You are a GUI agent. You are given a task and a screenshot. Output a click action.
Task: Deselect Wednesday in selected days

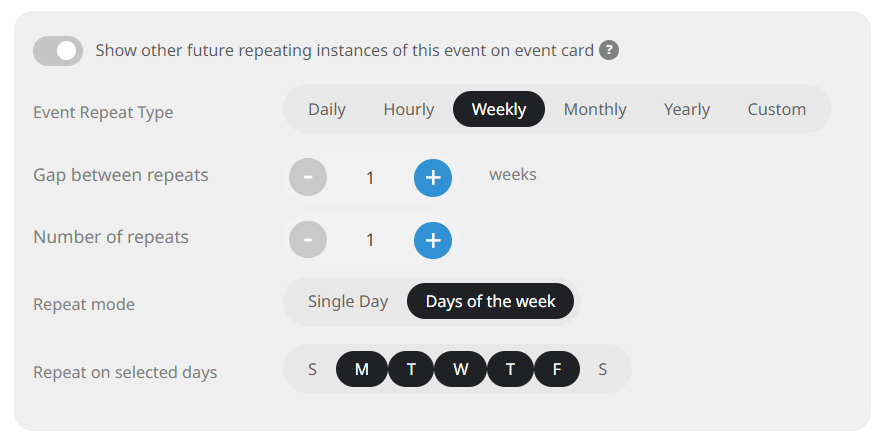point(460,369)
